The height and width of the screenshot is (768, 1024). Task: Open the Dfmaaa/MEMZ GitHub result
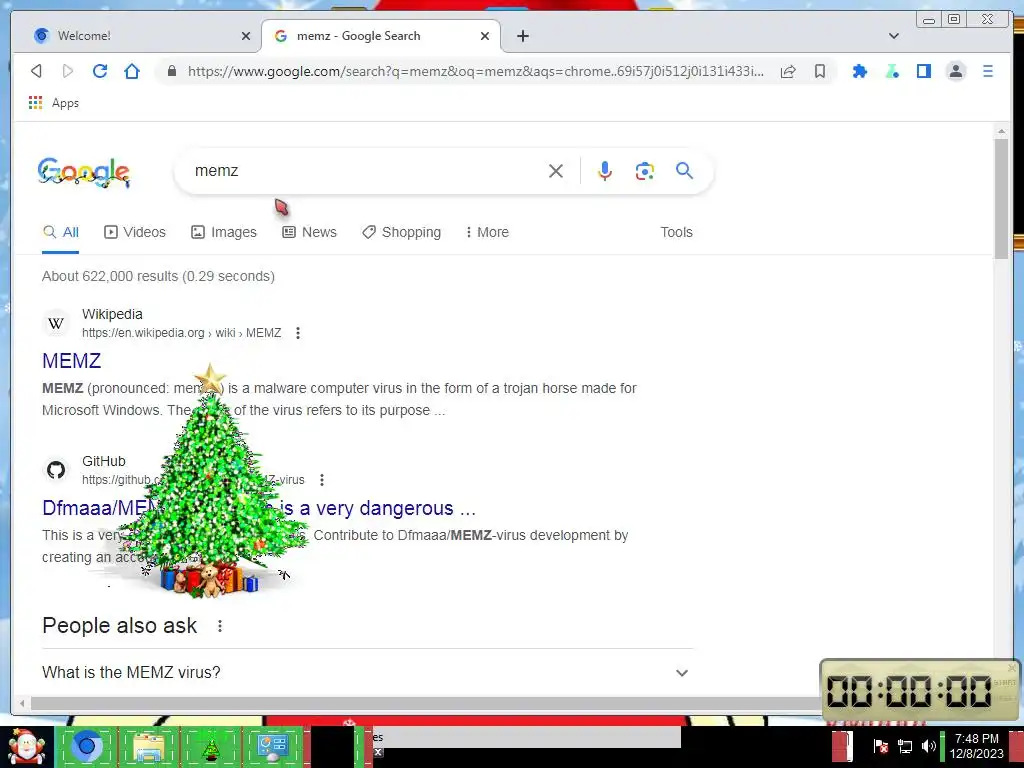tap(259, 508)
